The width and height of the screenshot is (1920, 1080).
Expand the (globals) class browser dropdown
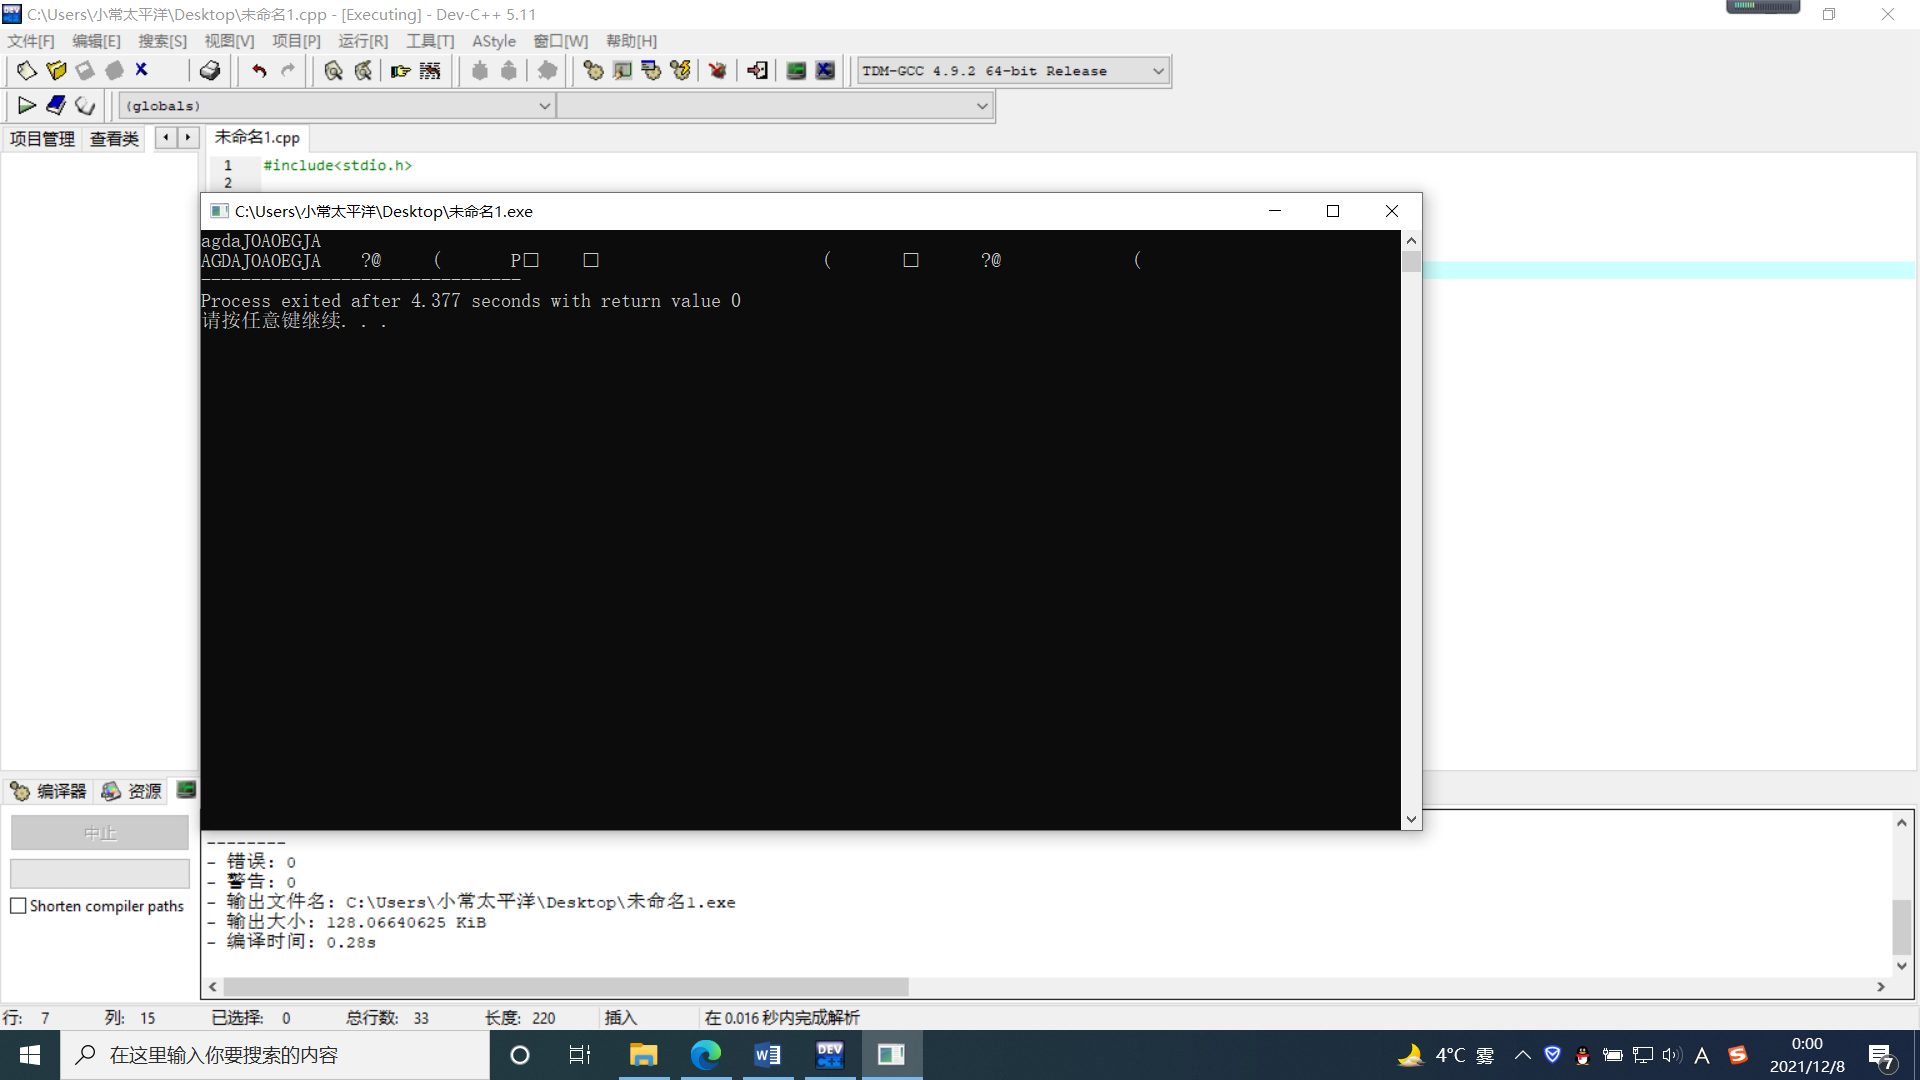(543, 105)
